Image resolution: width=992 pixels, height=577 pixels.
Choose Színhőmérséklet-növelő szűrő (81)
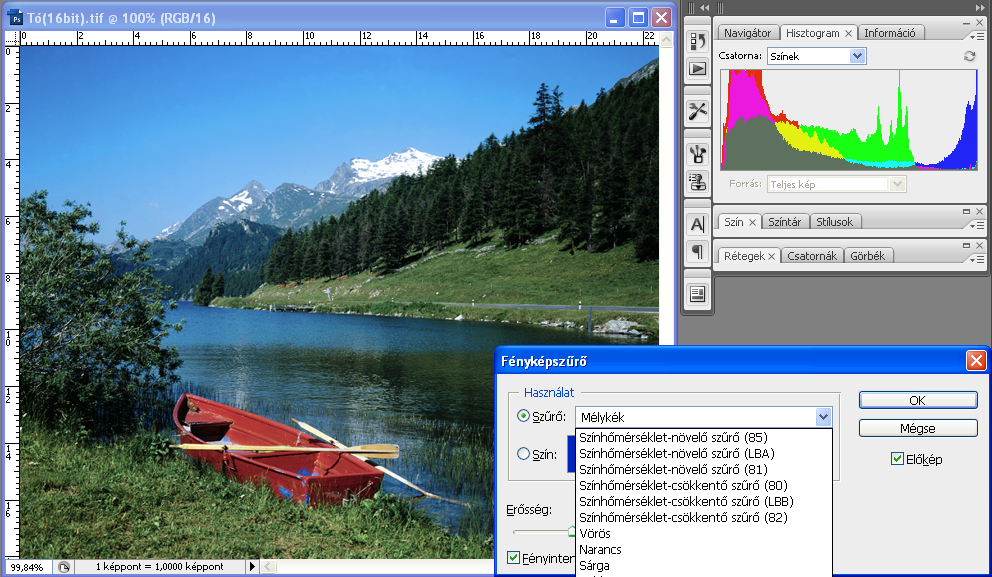pos(704,469)
